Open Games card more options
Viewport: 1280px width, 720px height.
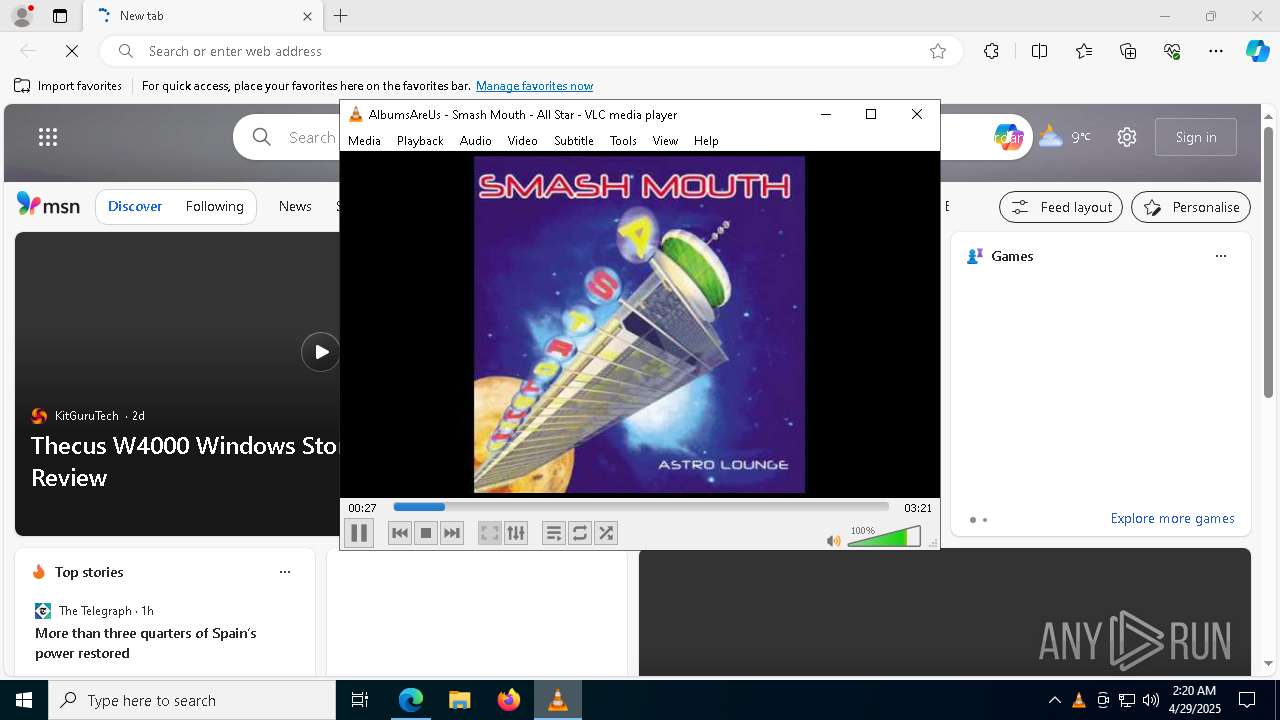[x=1220, y=256]
